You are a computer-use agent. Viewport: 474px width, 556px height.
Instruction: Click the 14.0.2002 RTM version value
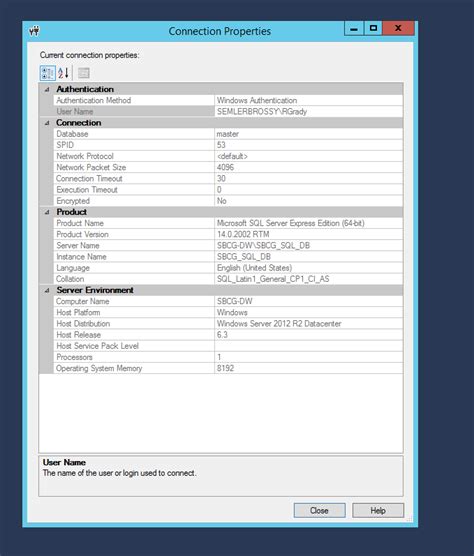point(243,234)
